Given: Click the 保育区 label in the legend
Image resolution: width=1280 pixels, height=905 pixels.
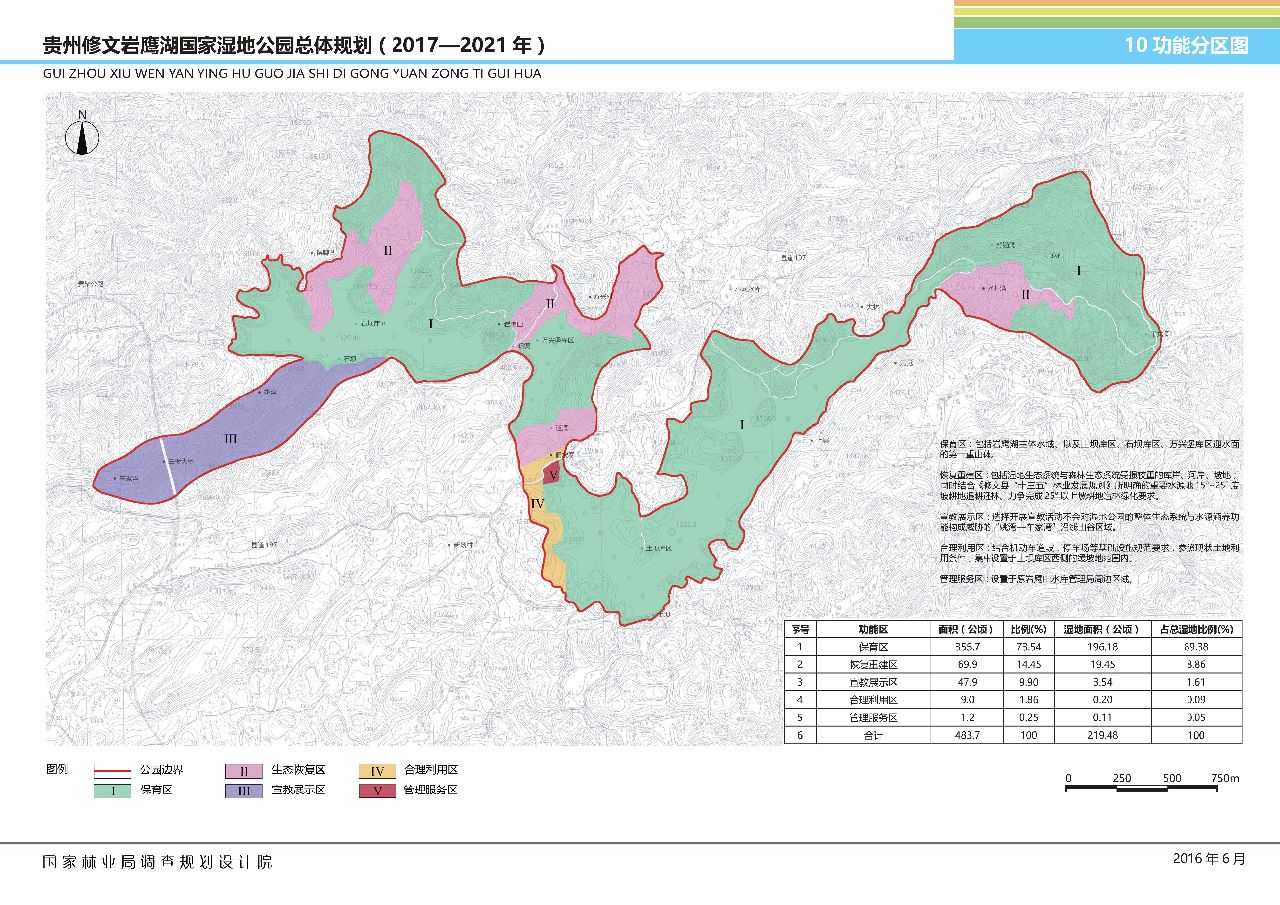Looking at the screenshot, I should point(157,790).
